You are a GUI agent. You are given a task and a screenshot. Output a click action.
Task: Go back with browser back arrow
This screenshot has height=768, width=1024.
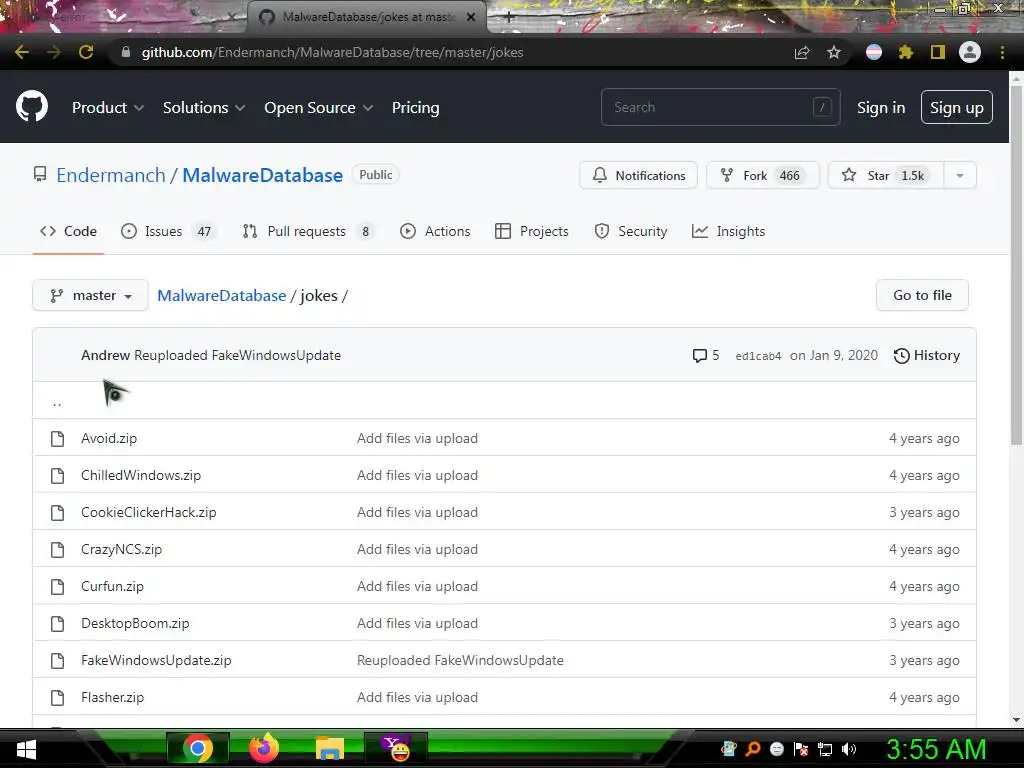22,52
